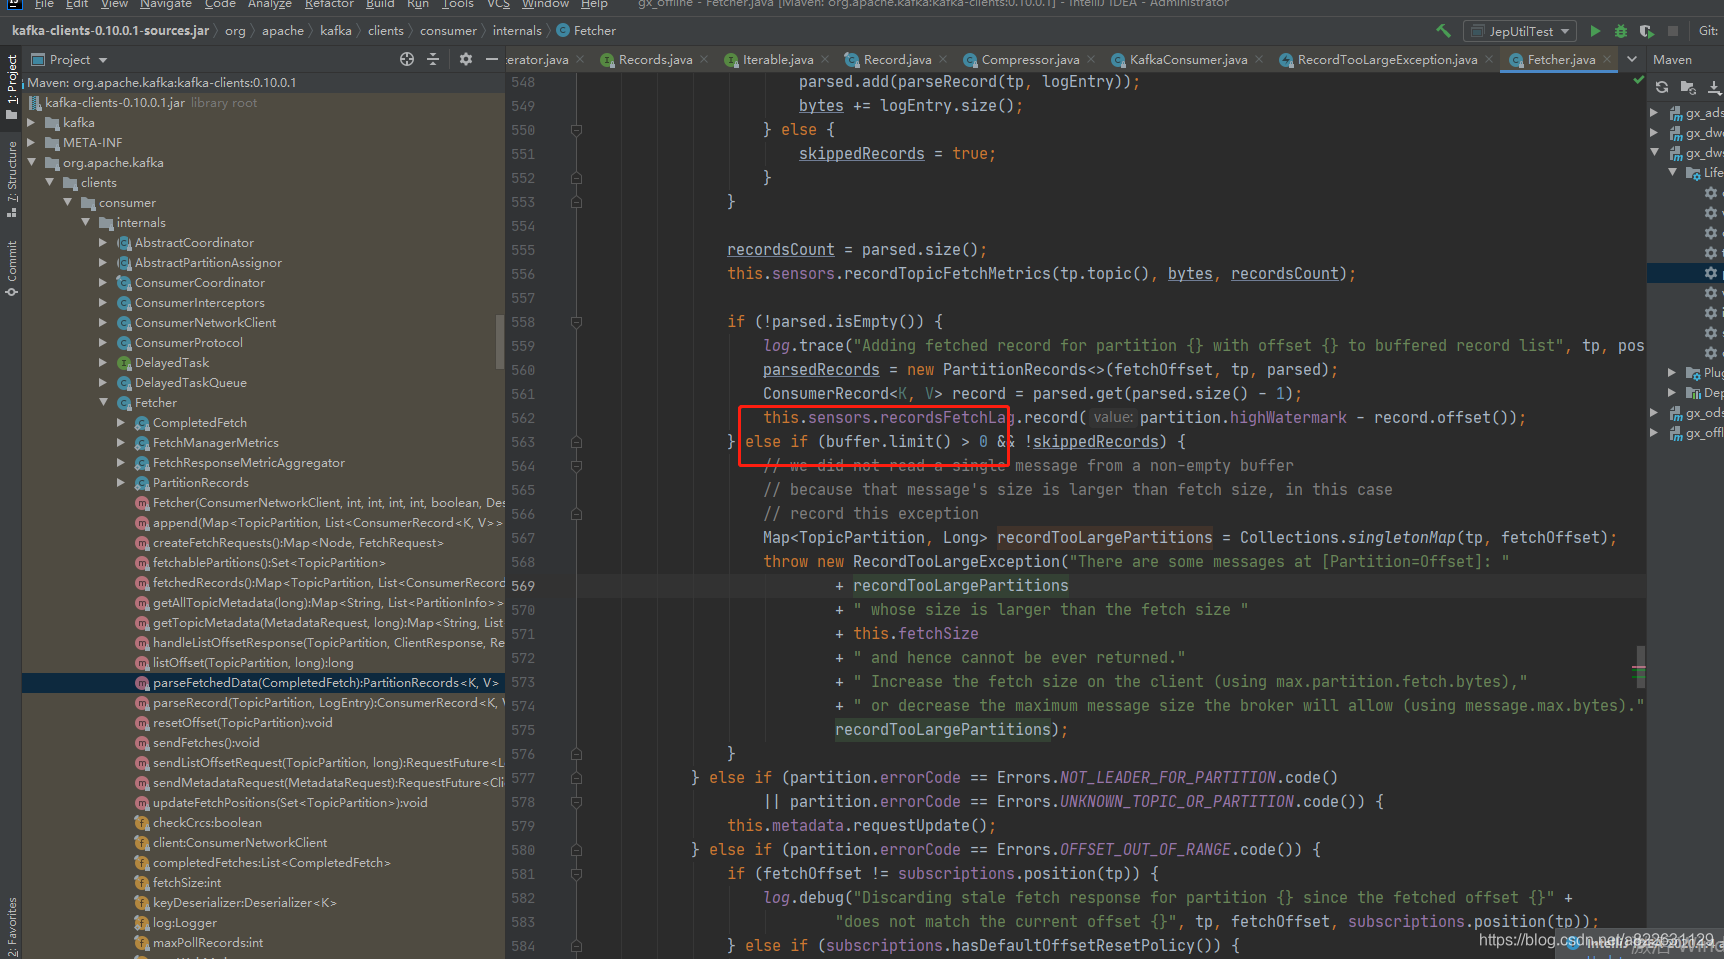Click the gray Stop square icon
The height and width of the screenshot is (959, 1724).
[x=1673, y=31]
